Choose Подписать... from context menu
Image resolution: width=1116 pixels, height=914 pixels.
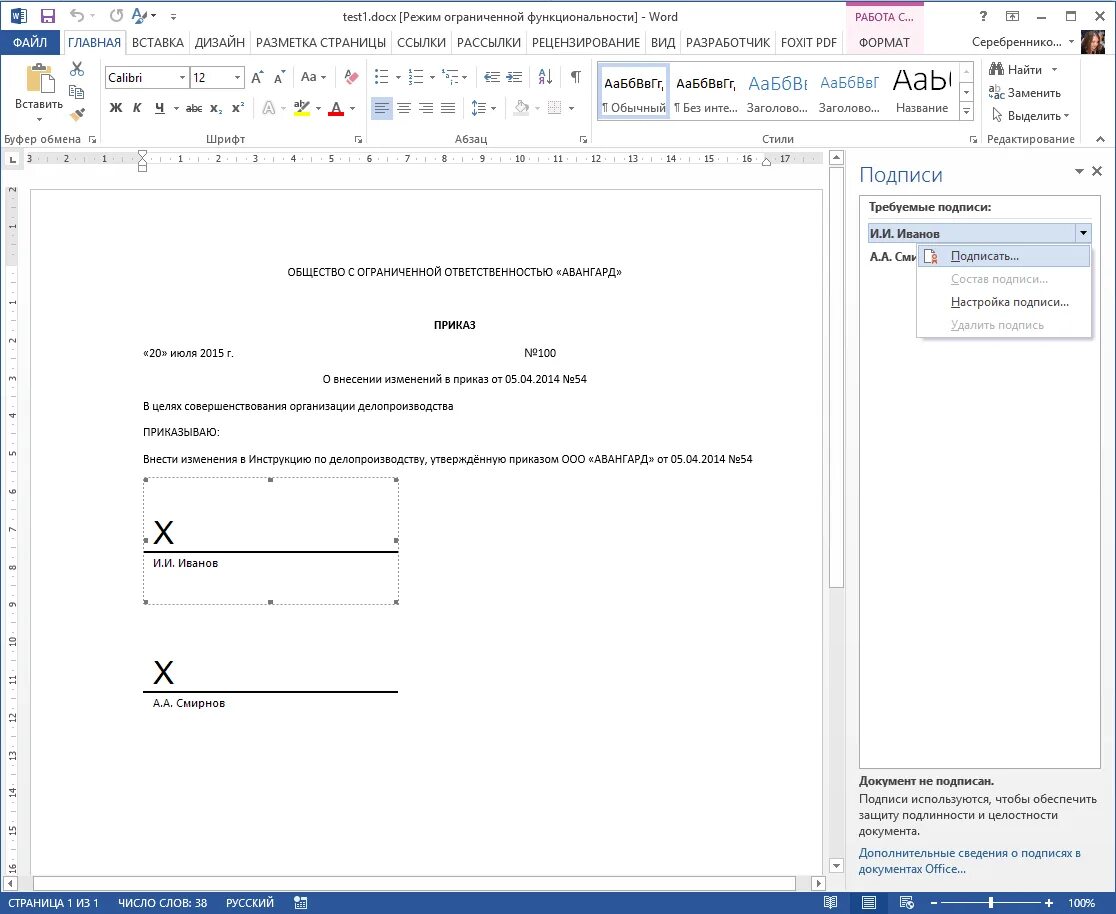[x=1004, y=256]
